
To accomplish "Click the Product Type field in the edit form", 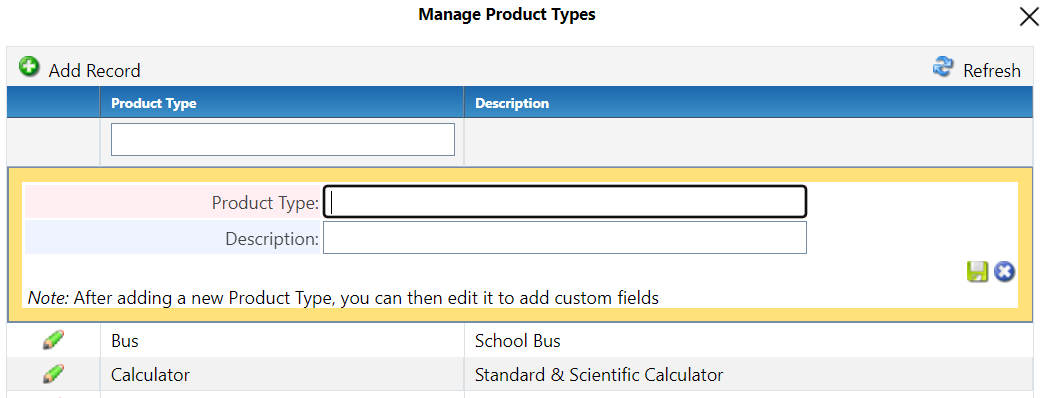I will point(565,202).
